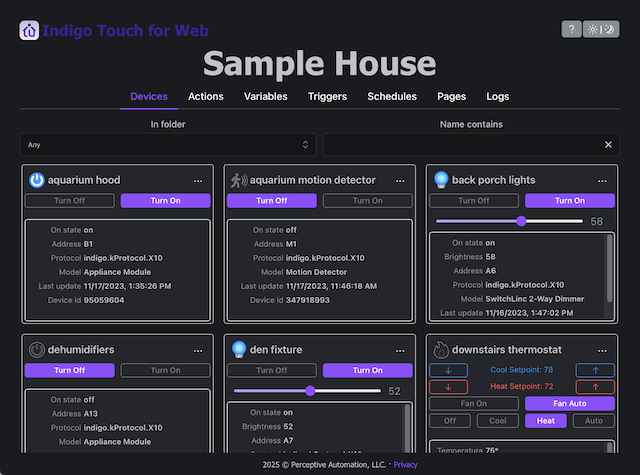Open aquarium hood more options menu
This screenshot has width=640, height=475.
(198, 181)
